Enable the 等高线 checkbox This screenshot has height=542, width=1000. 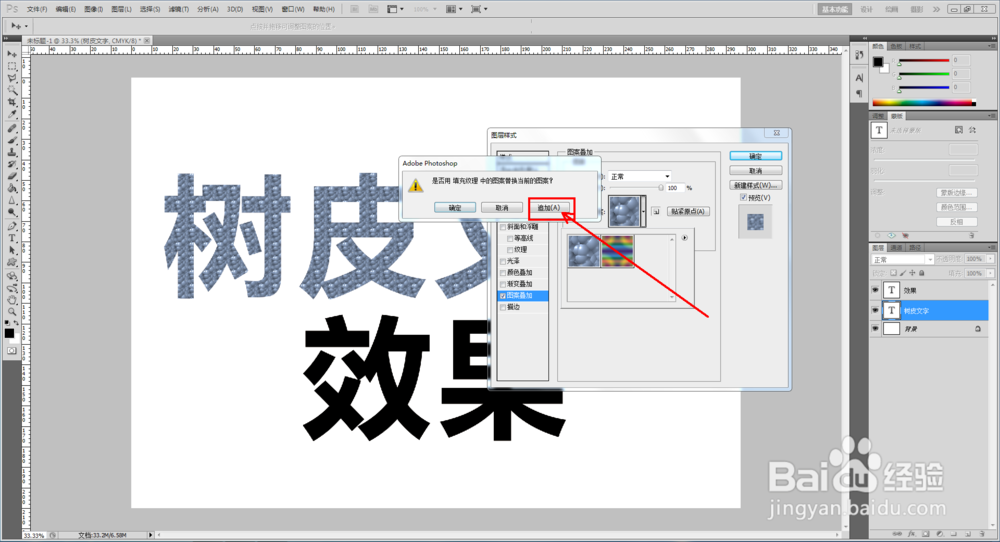point(510,238)
